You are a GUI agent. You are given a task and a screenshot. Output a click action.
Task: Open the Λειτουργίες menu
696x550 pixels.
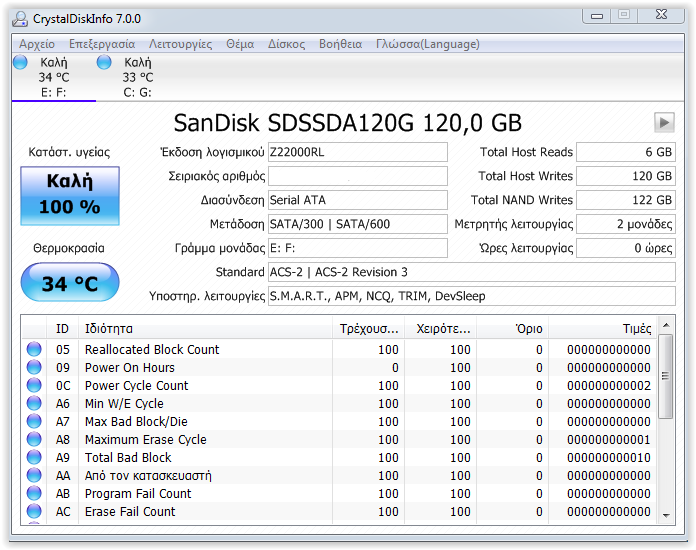pyautogui.click(x=180, y=44)
